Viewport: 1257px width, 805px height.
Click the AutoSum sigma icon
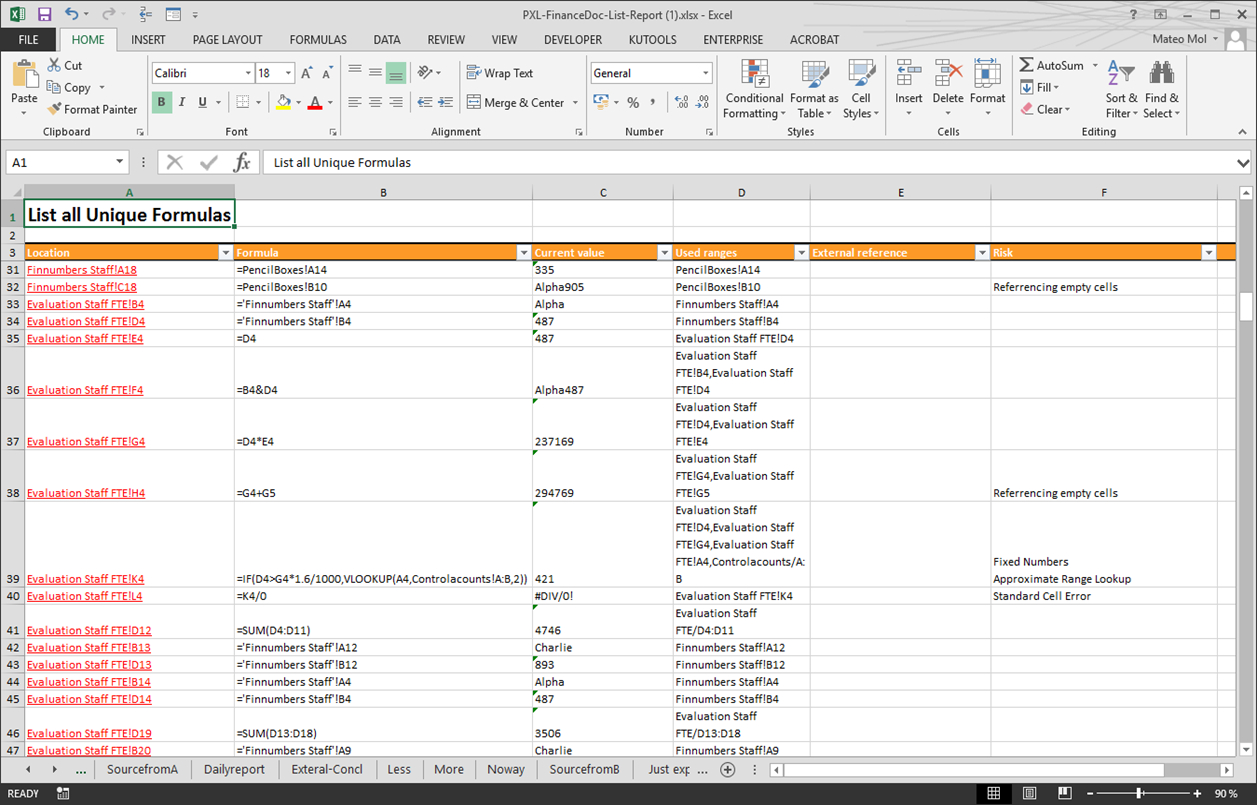click(x=1027, y=65)
